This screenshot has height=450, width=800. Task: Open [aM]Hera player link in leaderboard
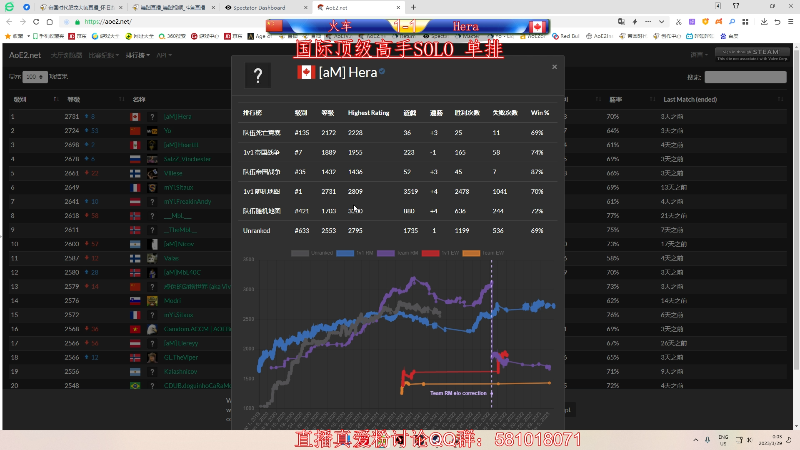[178, 117]
